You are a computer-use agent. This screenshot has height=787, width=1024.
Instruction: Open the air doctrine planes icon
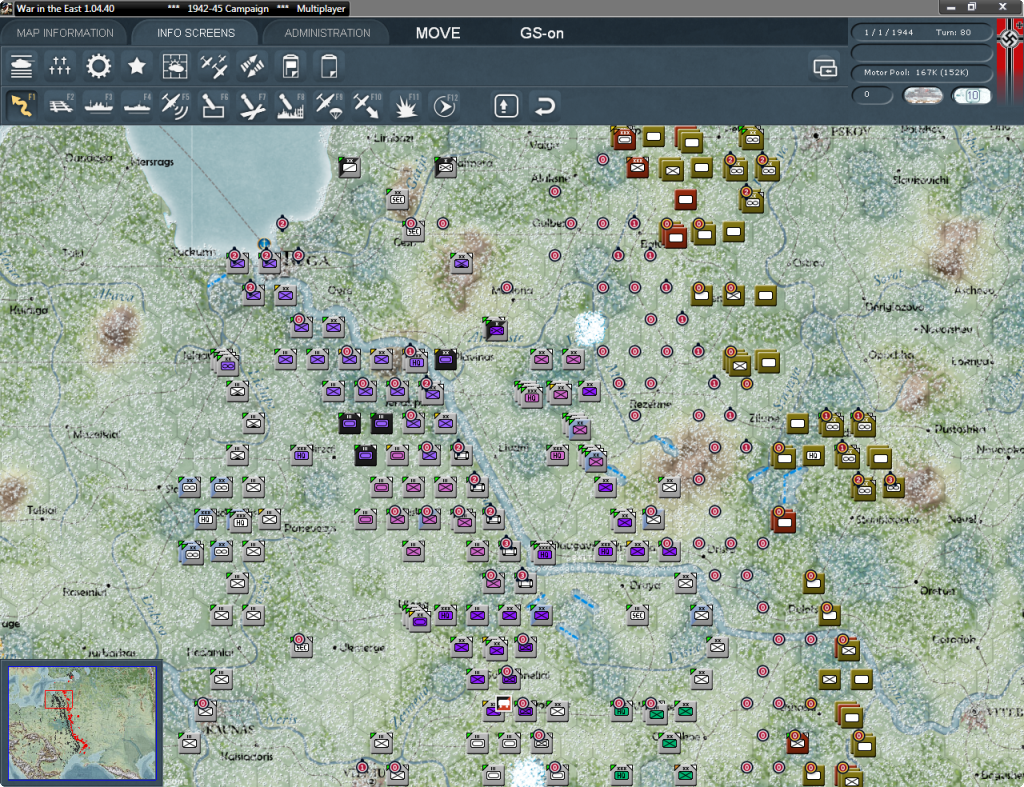tap(214, 66)
